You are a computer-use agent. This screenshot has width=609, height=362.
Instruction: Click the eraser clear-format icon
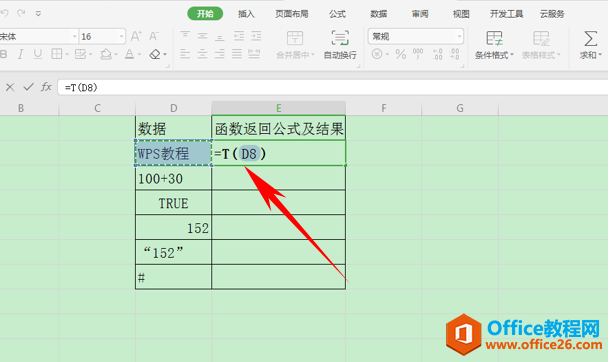pyautogui.click(x=155, y=54)
